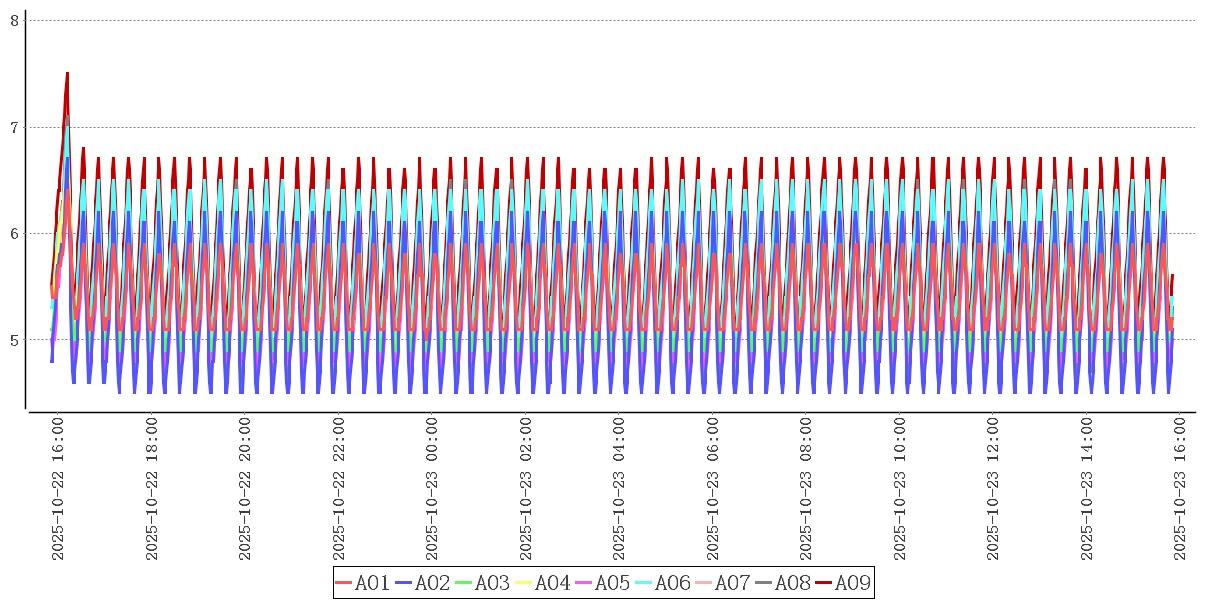
Task: Show or hide the A09 series
Action: (x=842, y=583)
